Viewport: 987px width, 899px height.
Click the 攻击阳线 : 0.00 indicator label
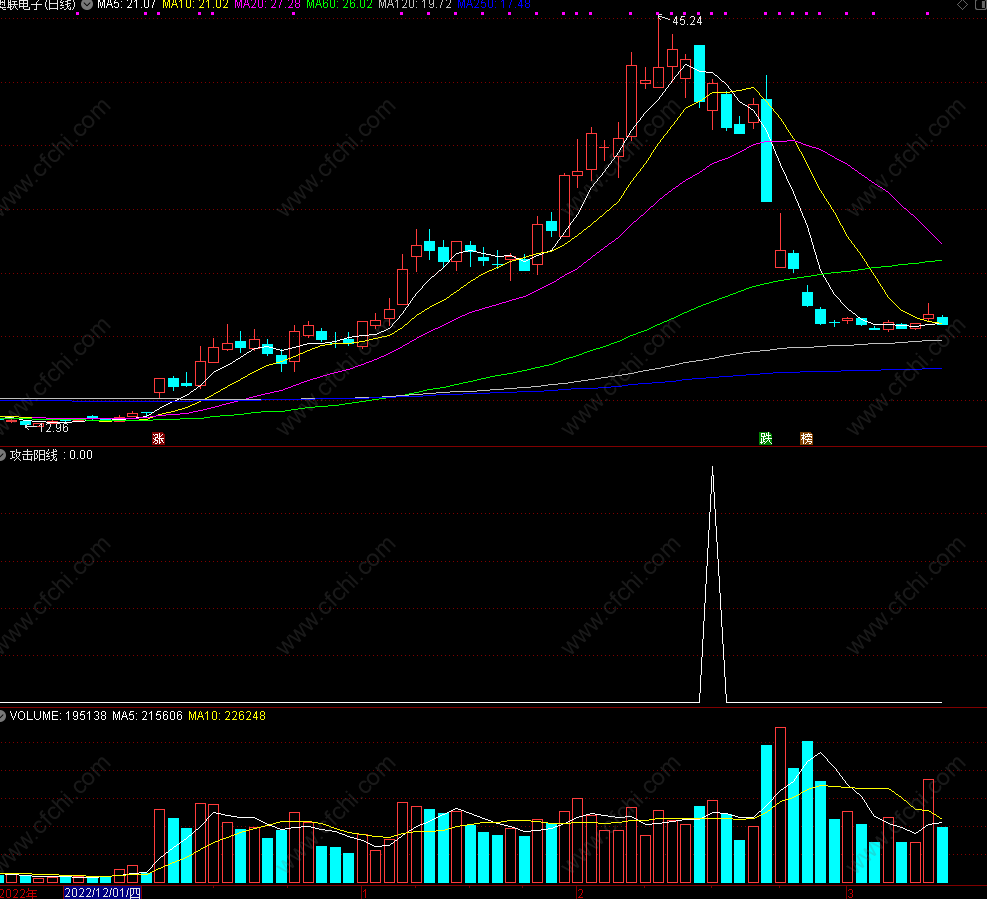[x=51, y=455]
